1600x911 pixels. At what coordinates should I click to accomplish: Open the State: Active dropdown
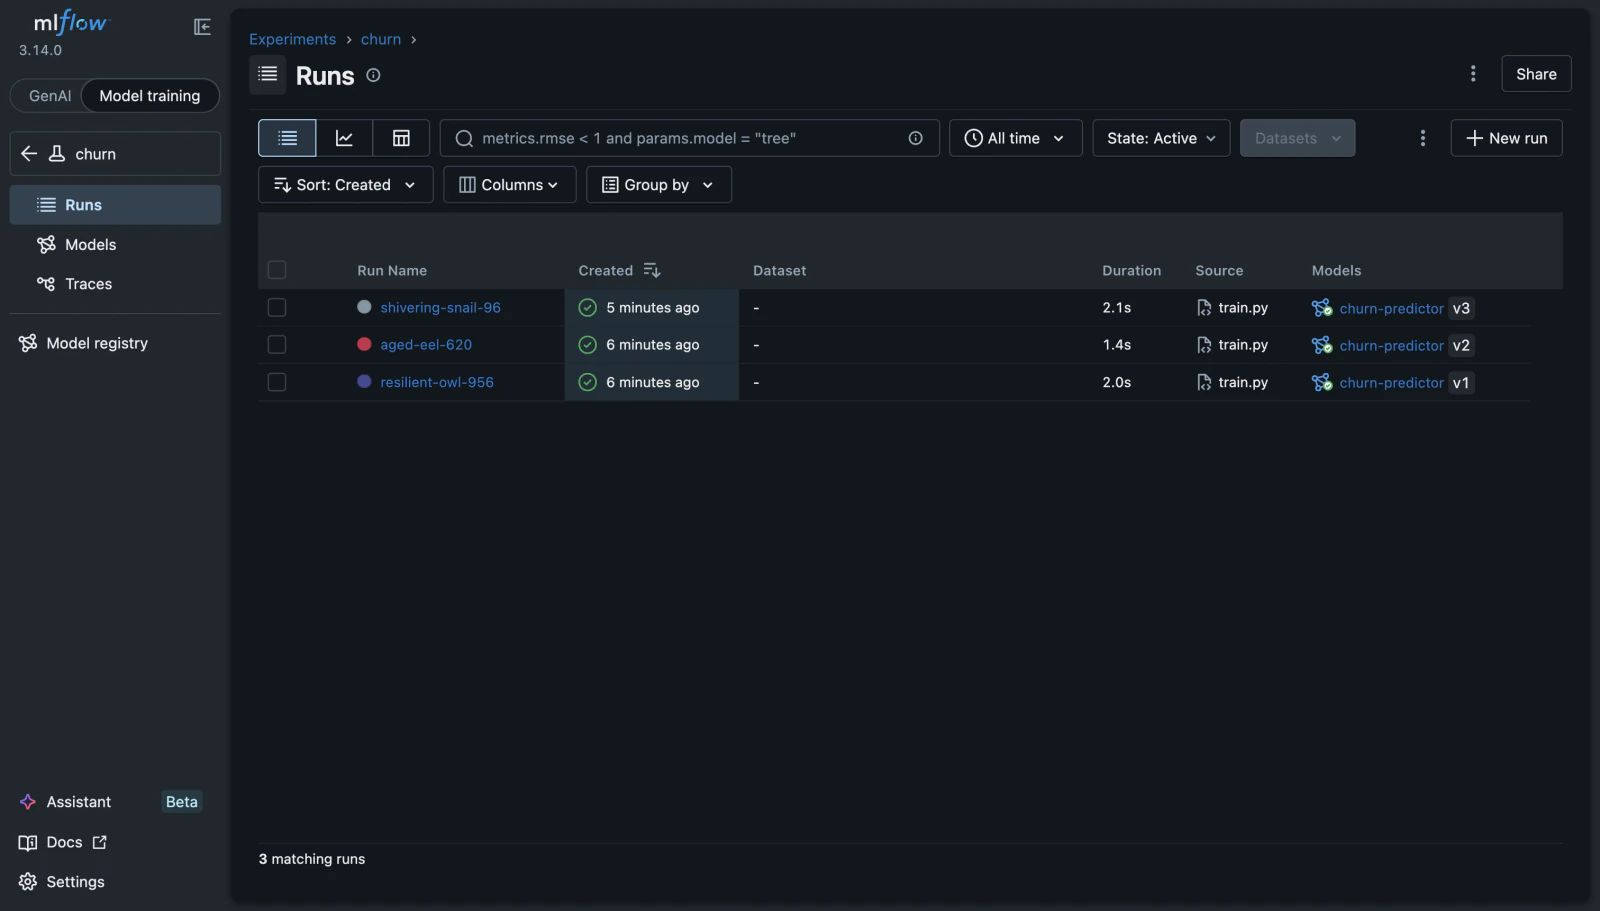[1161, 138]
